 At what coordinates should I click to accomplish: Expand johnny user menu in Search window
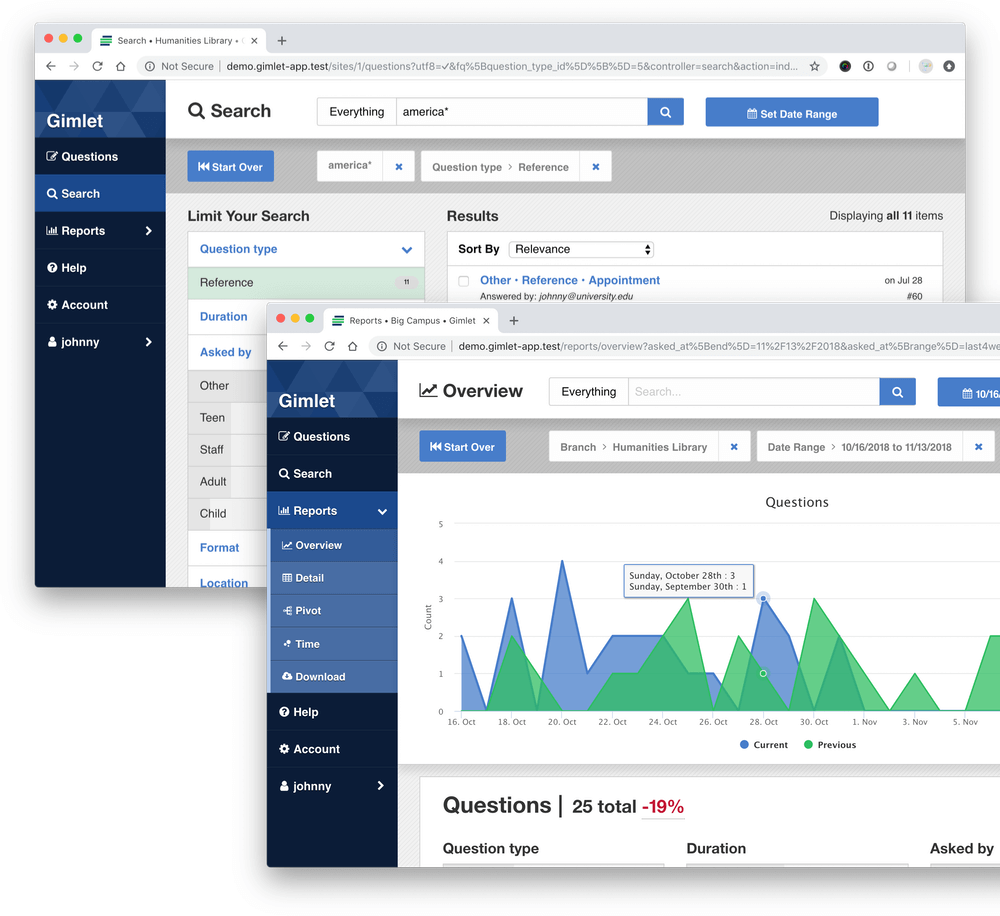(100, 342)
